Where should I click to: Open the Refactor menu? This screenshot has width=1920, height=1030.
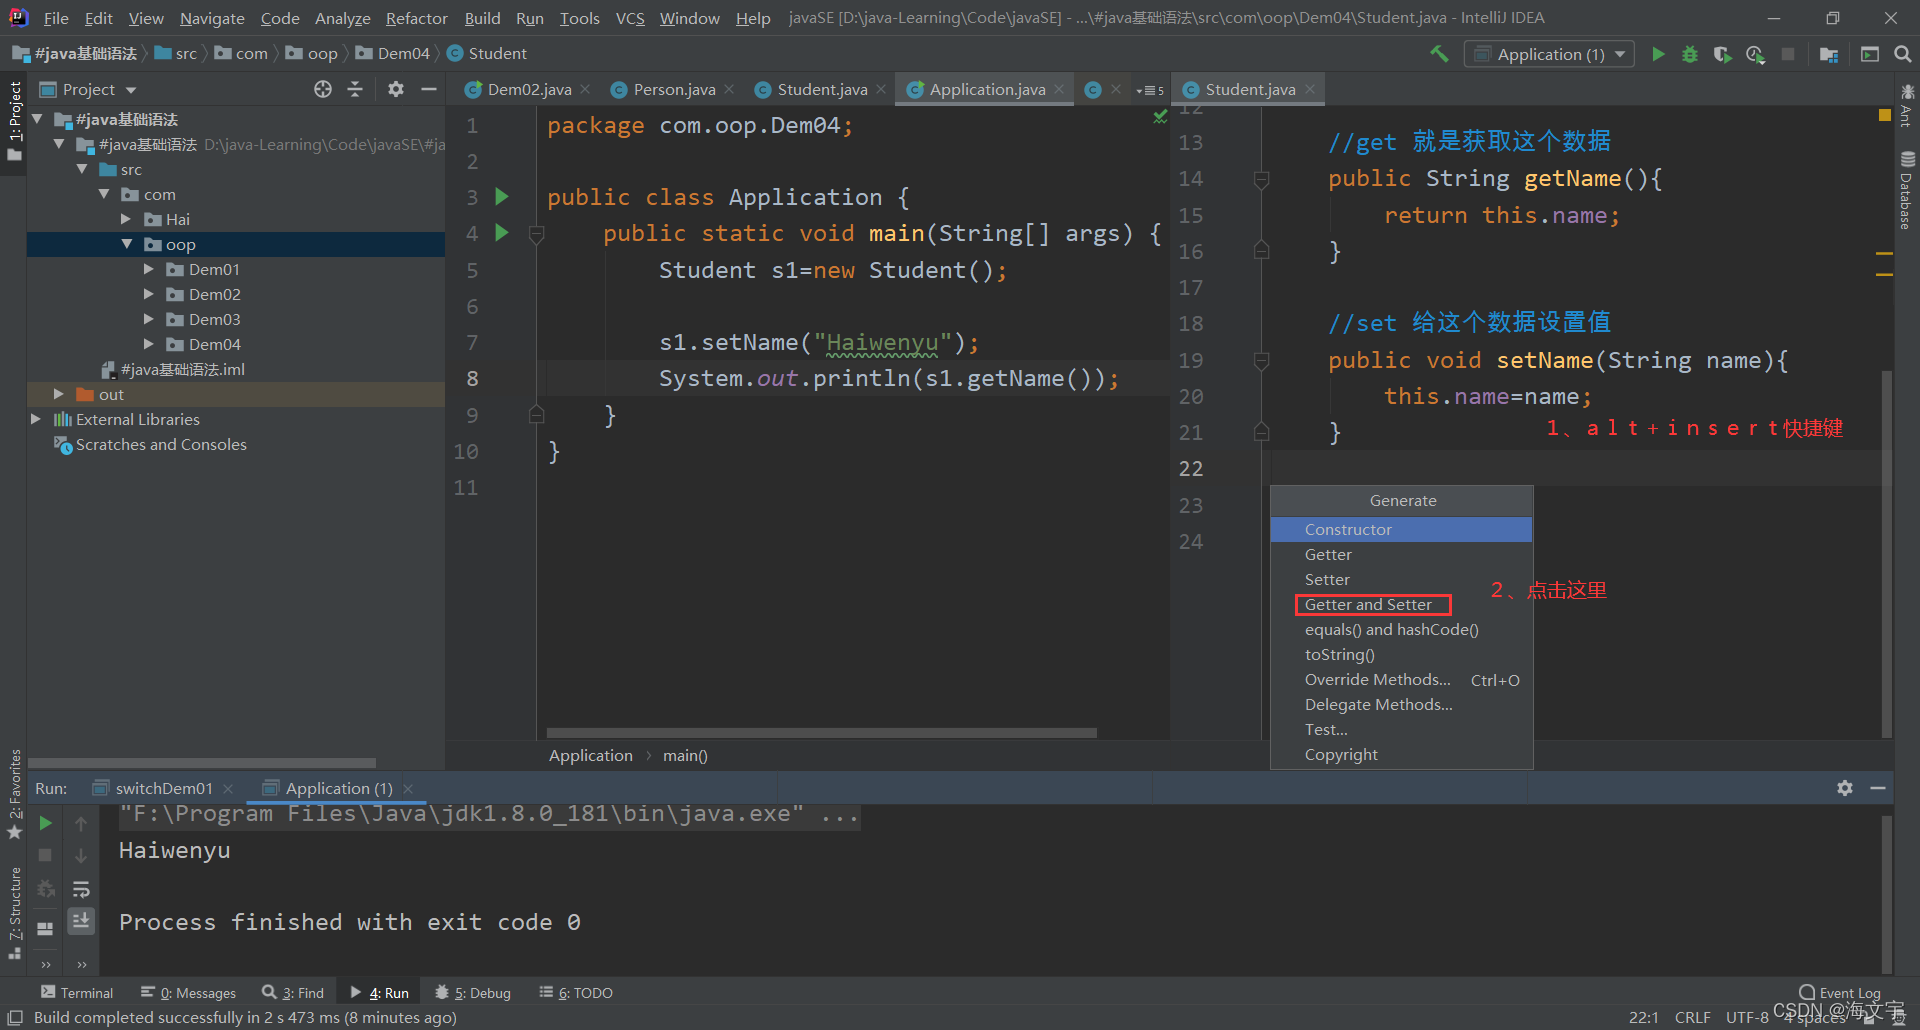(x=417, y=18)
